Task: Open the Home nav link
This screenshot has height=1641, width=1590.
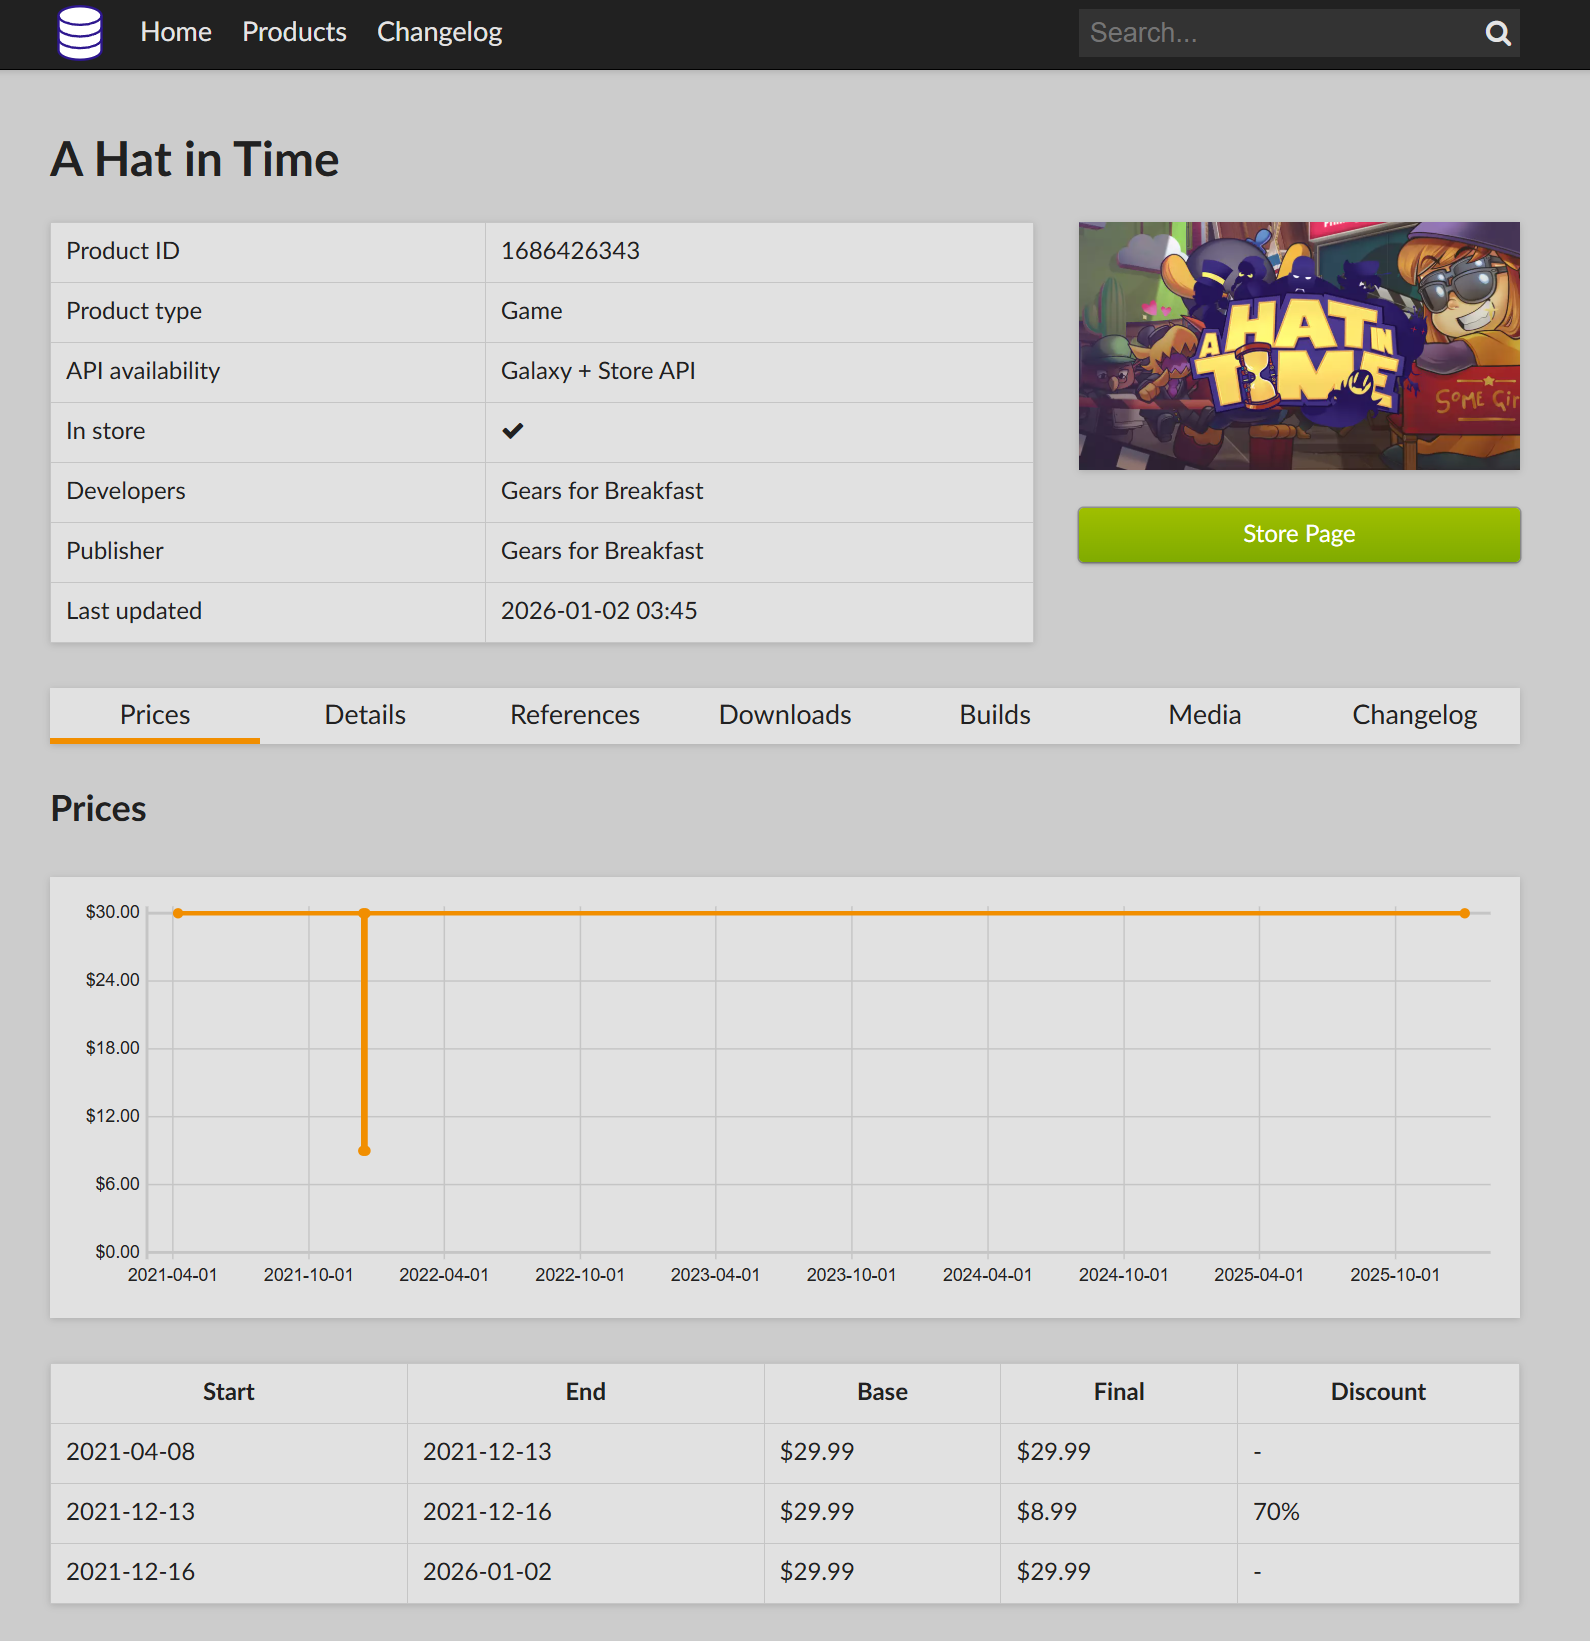Action: coord(176,32)
